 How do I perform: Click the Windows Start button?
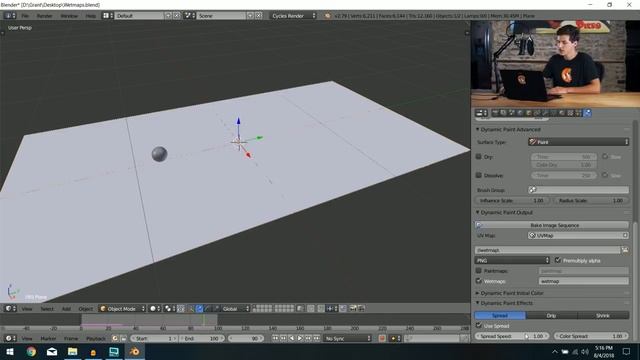[x=10, y=351]
